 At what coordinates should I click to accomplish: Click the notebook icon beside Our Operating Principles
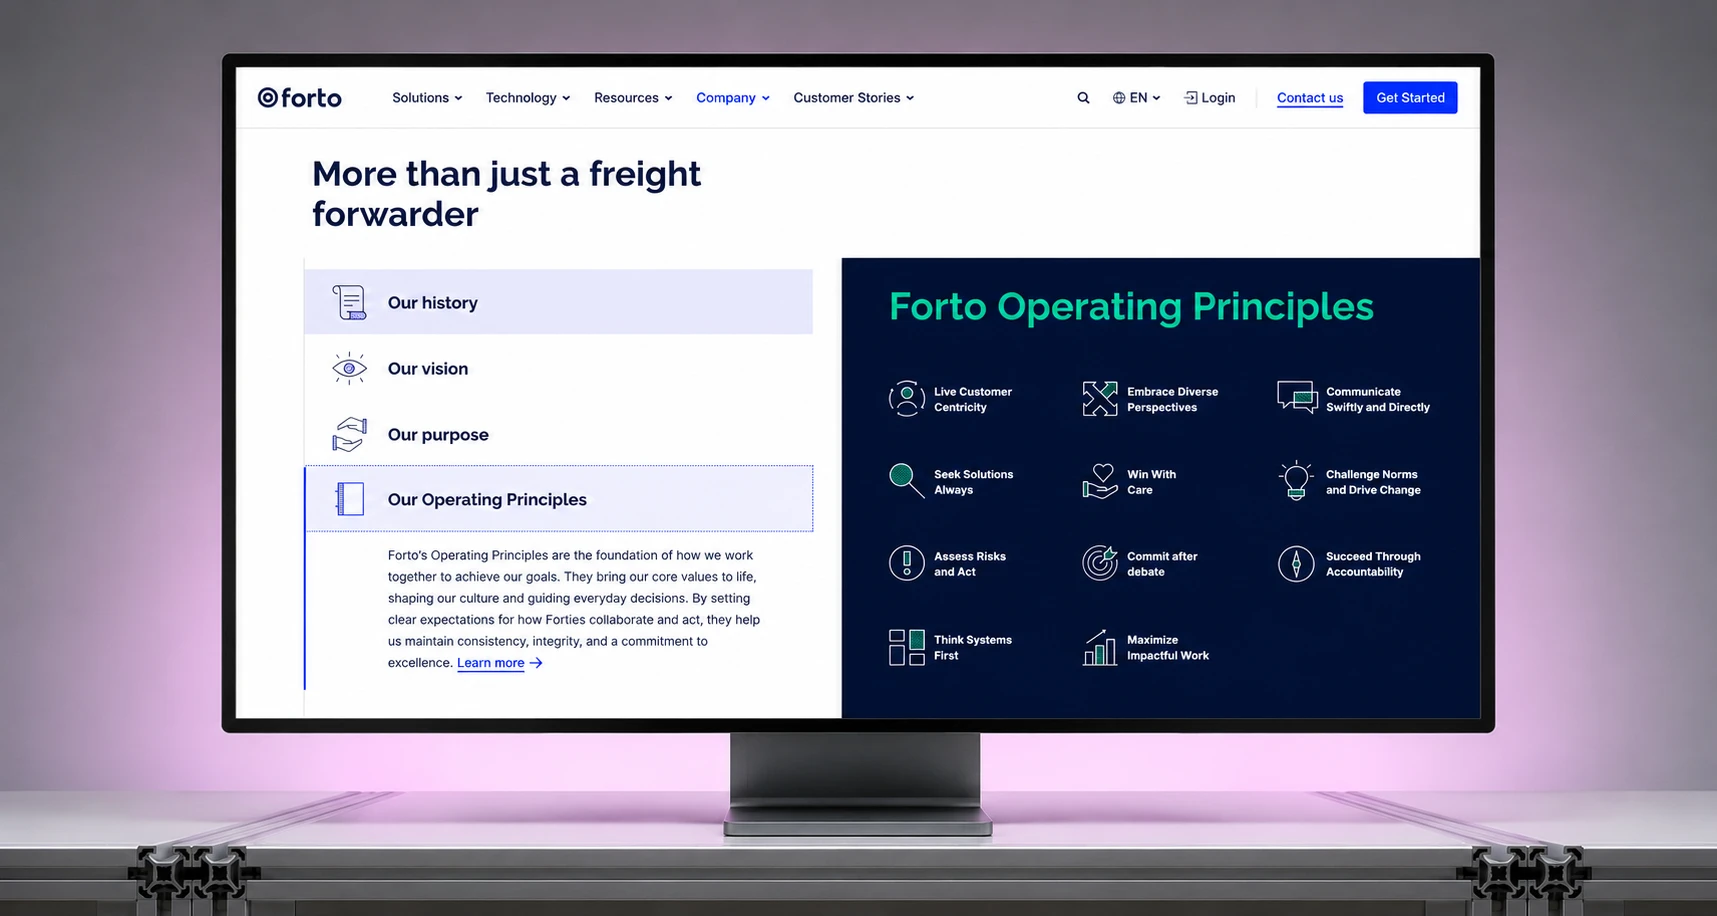coord(349,499)
